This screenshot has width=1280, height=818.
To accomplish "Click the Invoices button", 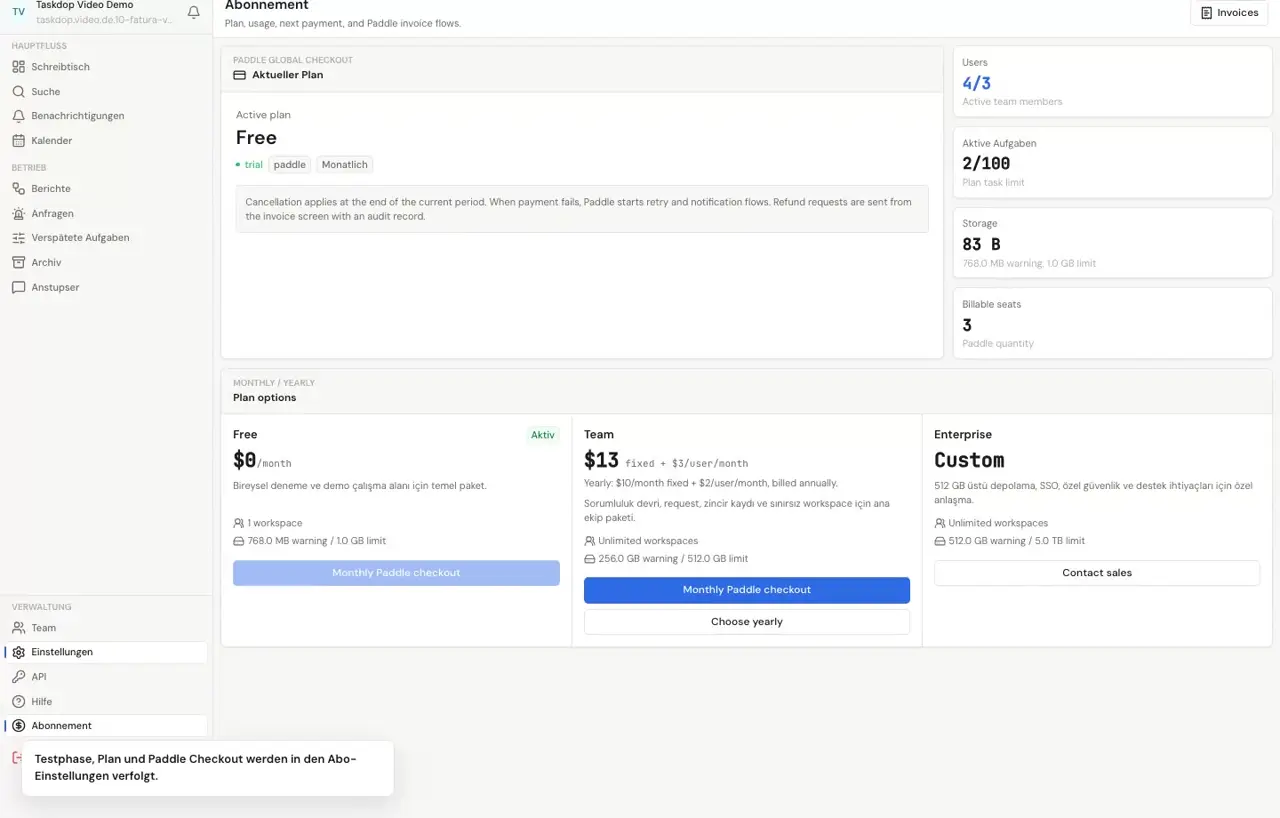I will [x=1229, y=13].
